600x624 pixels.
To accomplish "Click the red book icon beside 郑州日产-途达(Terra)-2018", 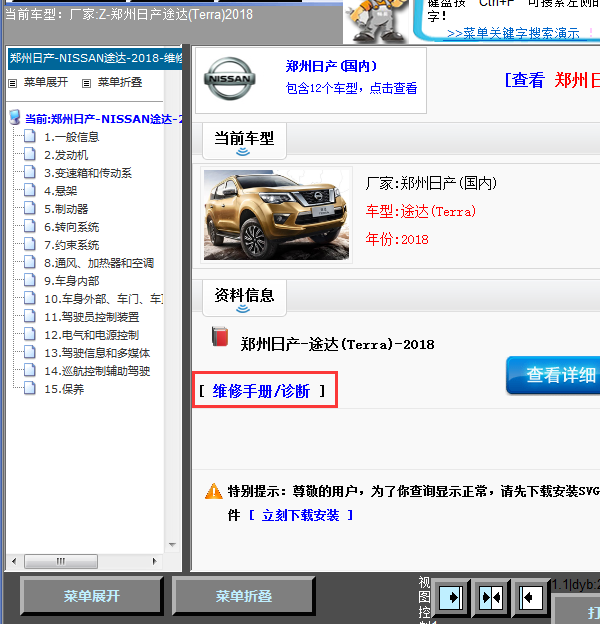I will (220, 336).
